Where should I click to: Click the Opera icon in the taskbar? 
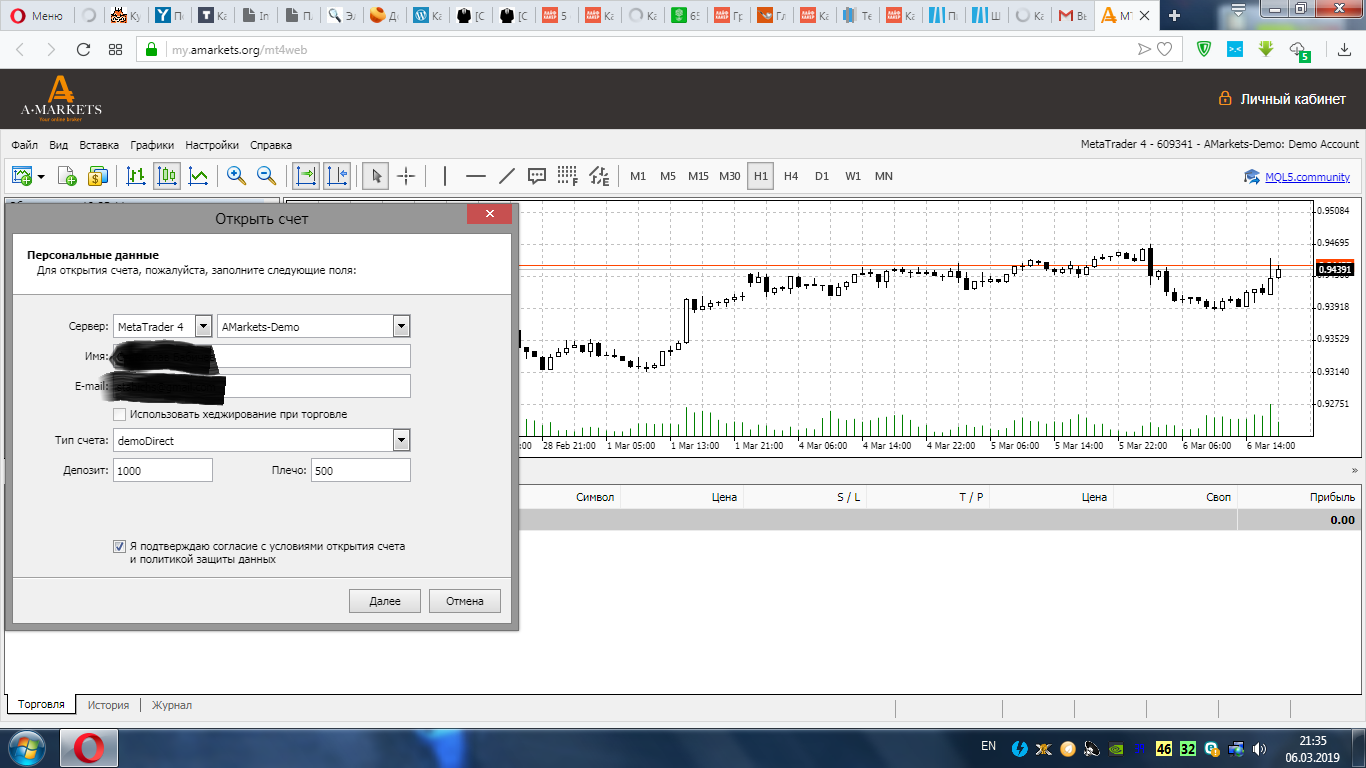click(89, 747)
